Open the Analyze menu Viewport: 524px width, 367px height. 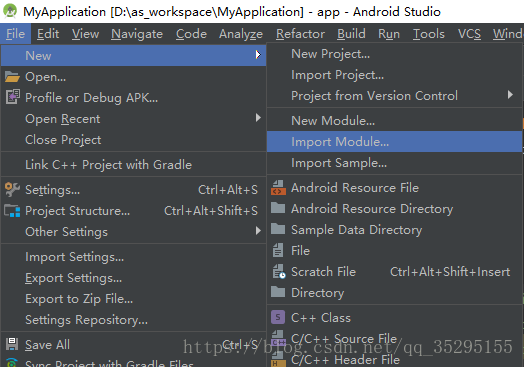click(x=241, y=34)
